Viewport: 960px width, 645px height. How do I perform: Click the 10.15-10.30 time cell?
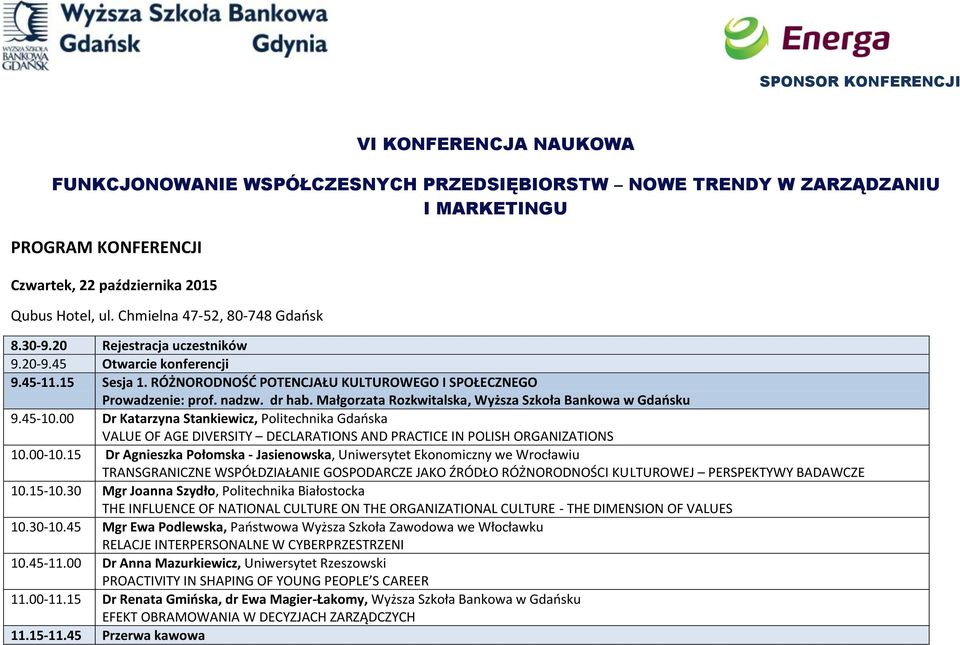[x=49, y=499]
